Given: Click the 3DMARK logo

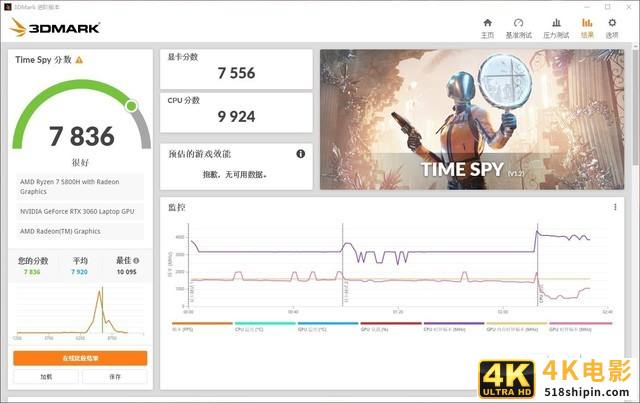Looking at the screenshot, I should click(x=54, y=27).
